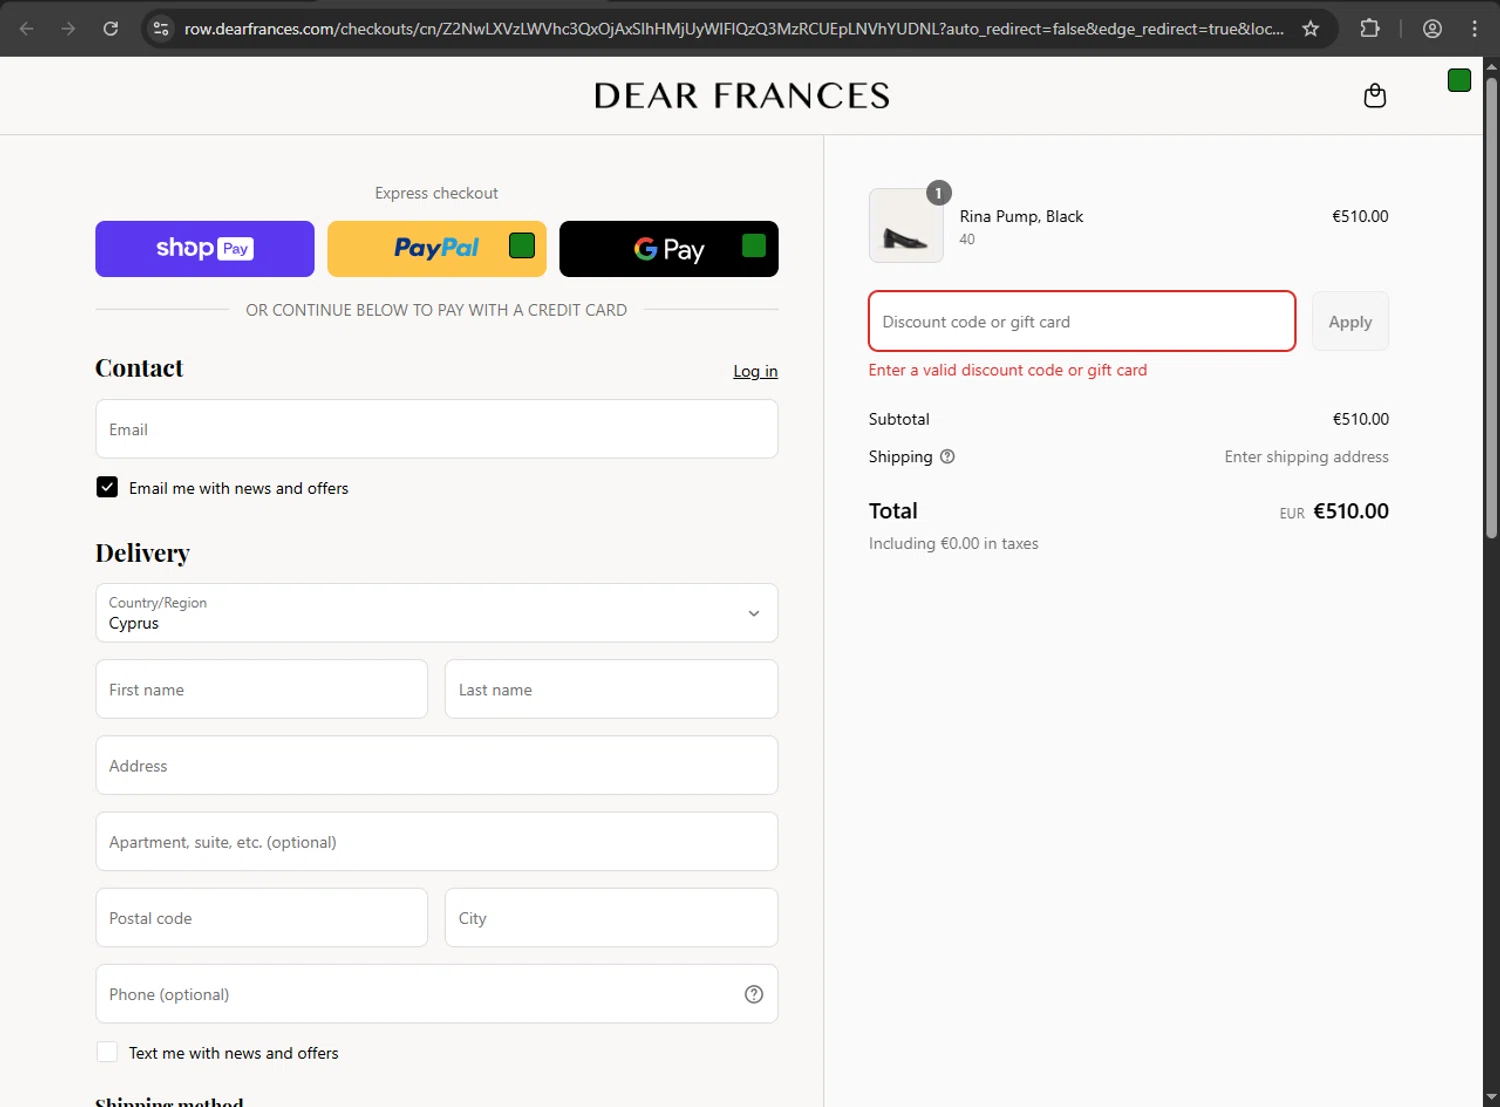Focus the Discount code or gift card field
The image size is (1500, 1107).
(1082, 321)
